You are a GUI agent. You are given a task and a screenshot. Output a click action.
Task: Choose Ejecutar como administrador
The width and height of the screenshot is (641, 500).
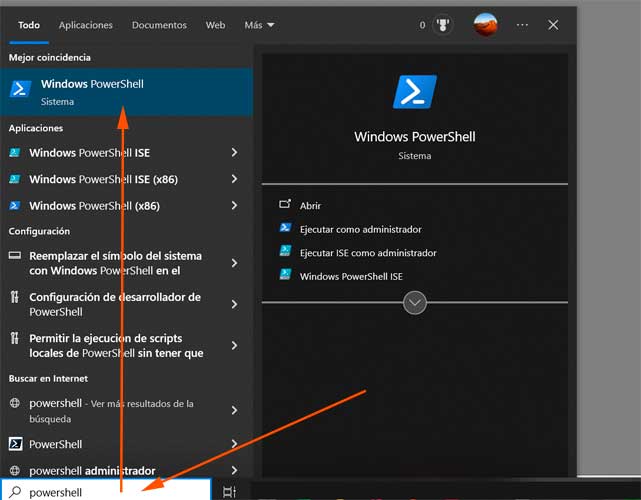pos(361,229)
